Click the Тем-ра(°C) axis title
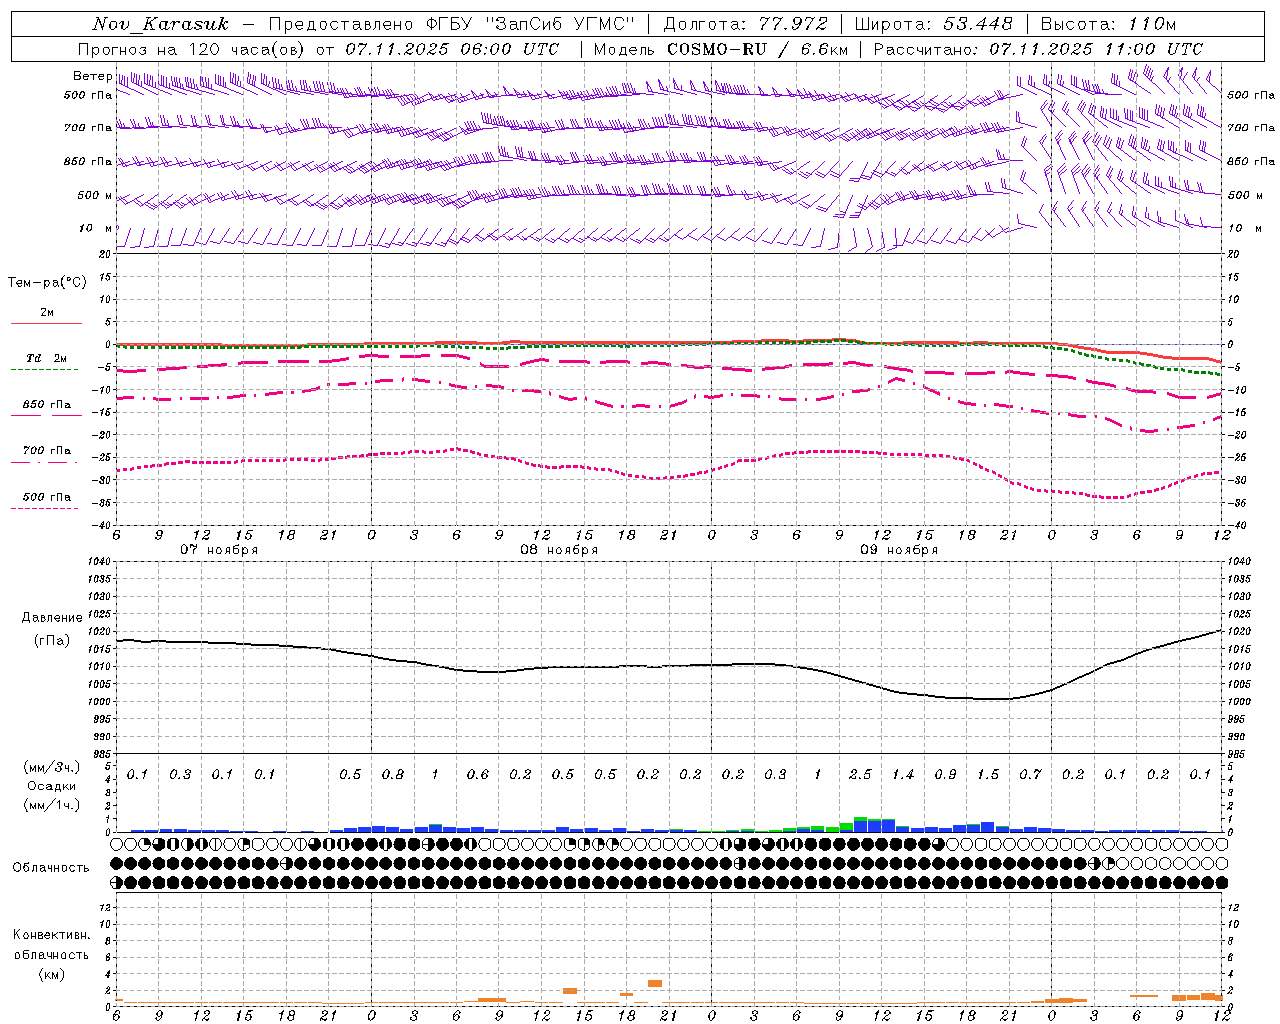 pyautogui.click(x=47, y=283)
